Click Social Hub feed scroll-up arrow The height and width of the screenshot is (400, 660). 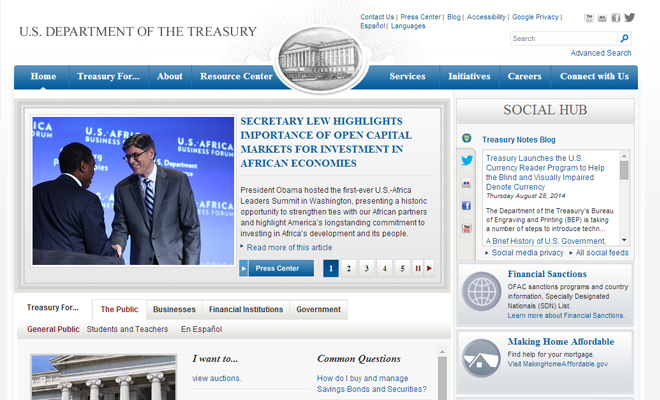click(624, 156)
